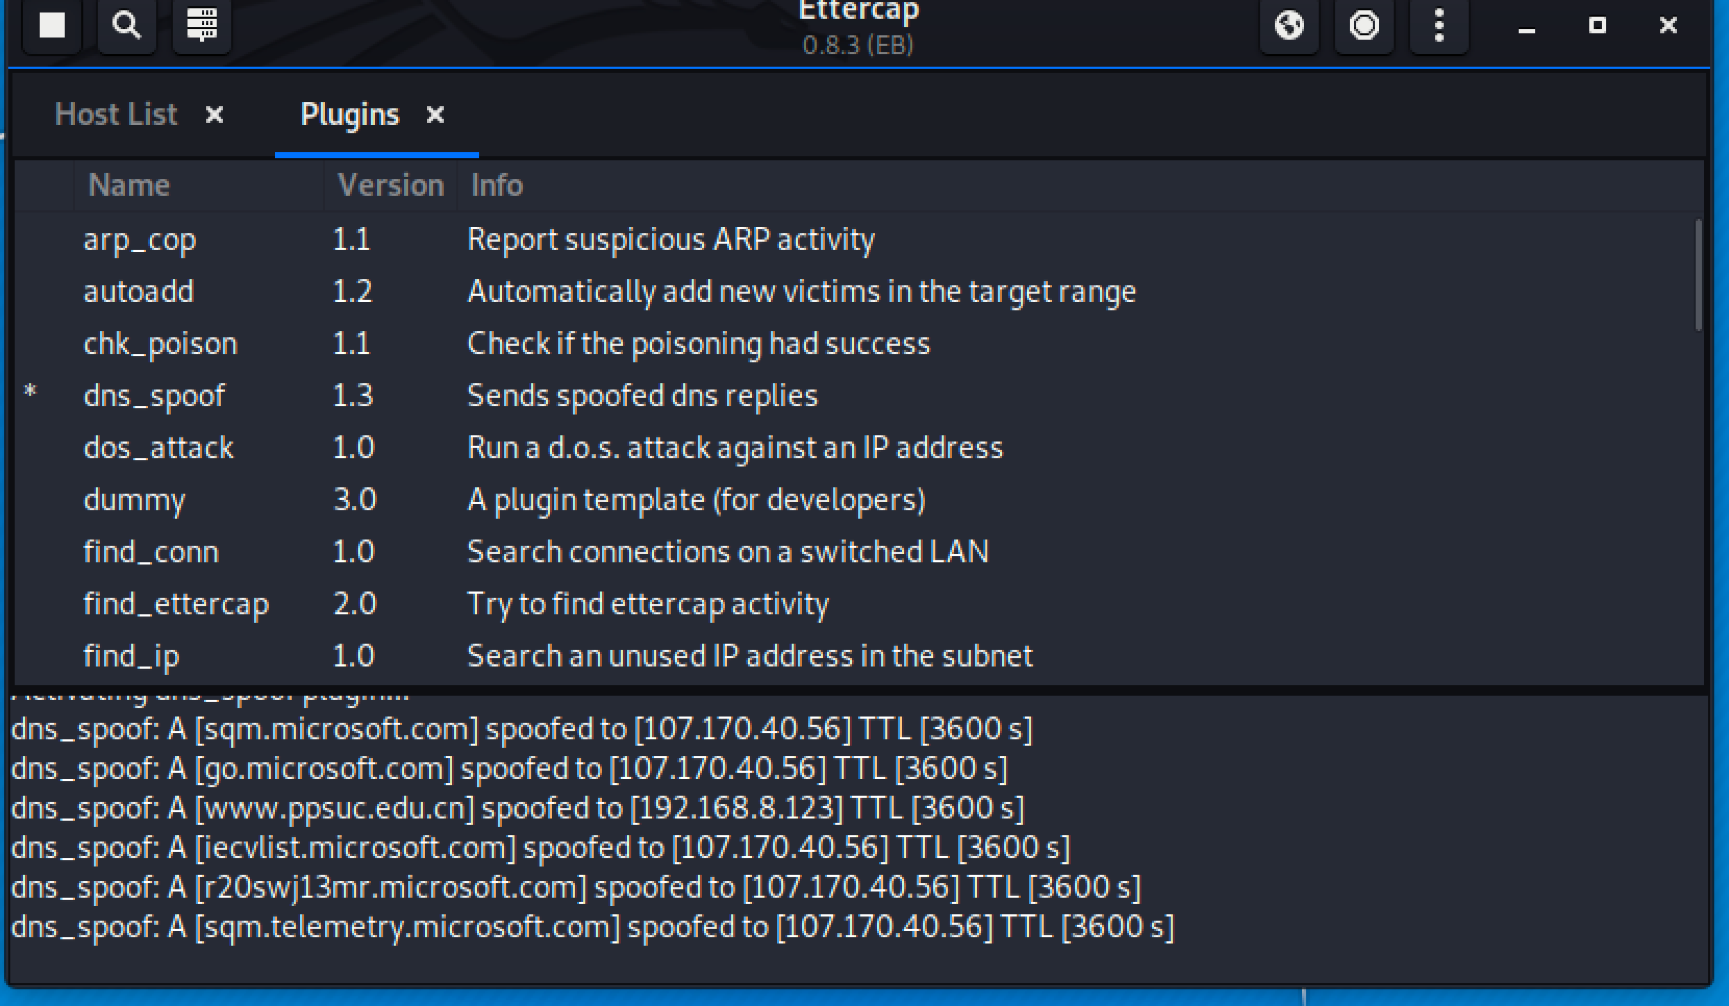Open the MITM globe menu icon
1729x1006 pixels.
[x=1289, y=25]
